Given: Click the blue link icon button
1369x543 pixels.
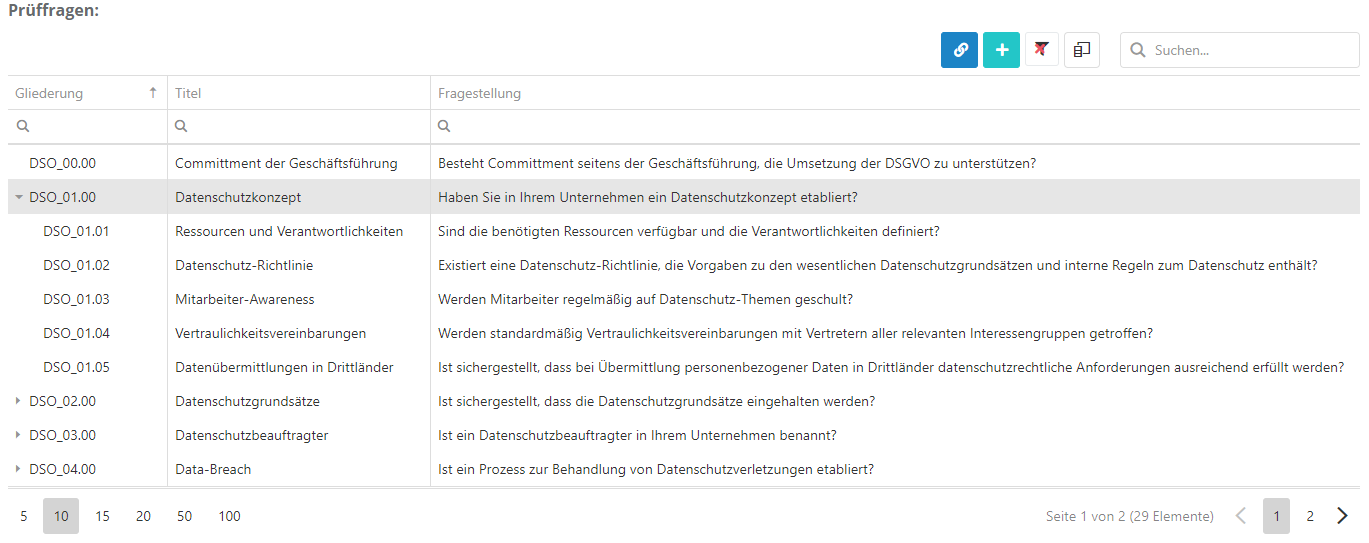Looking at the screenshot, I should (959, 50).
